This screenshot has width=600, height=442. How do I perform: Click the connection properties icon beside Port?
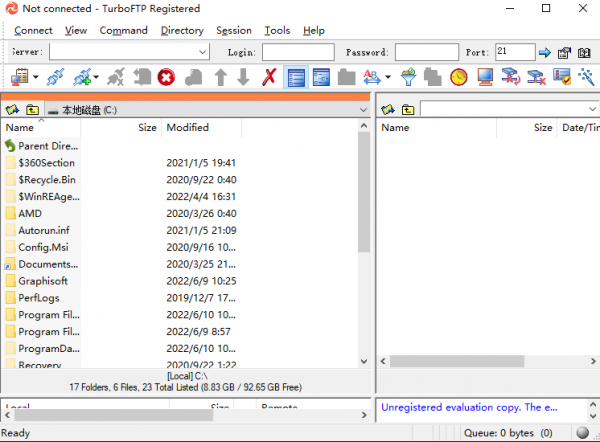pyautogui.click(x=564, y=52)
